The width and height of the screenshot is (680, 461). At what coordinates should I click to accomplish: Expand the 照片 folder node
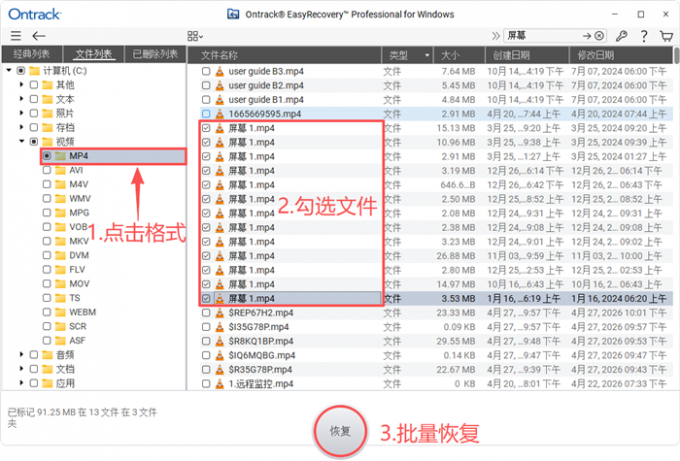coord(21,113)
